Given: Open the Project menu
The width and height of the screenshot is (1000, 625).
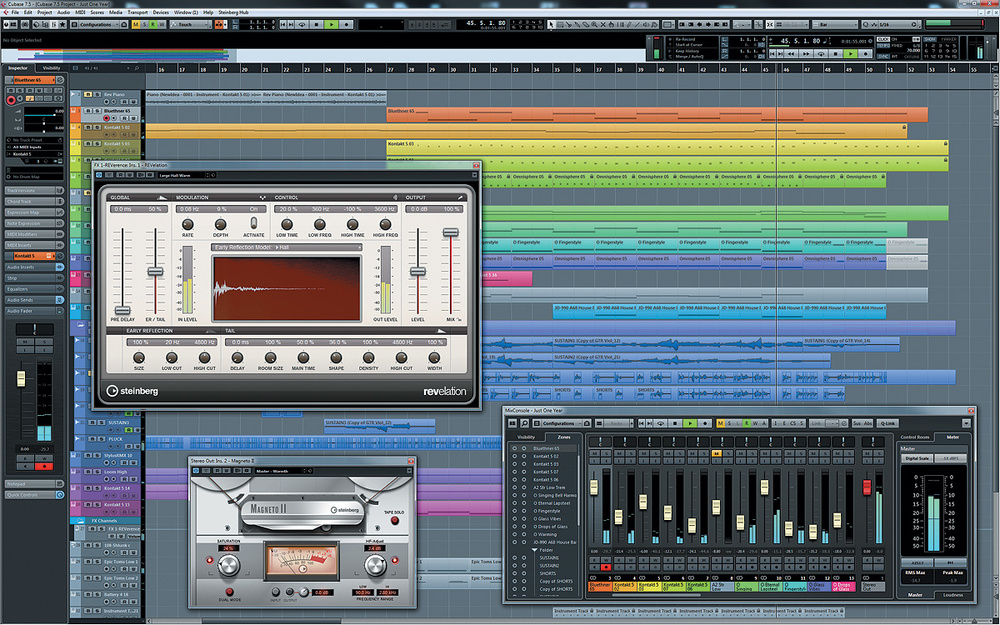Looking at the screenshot, I should (x=45, y=12).
